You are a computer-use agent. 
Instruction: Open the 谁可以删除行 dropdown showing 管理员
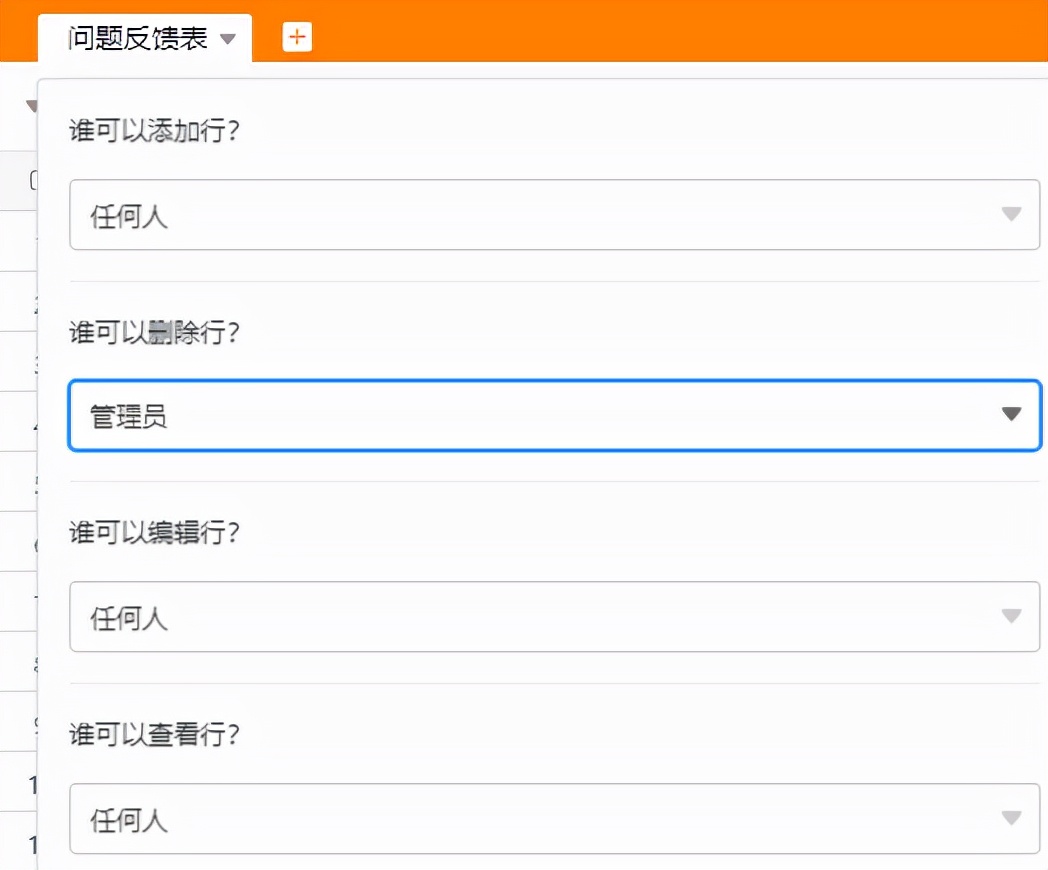tap(554, 414)
